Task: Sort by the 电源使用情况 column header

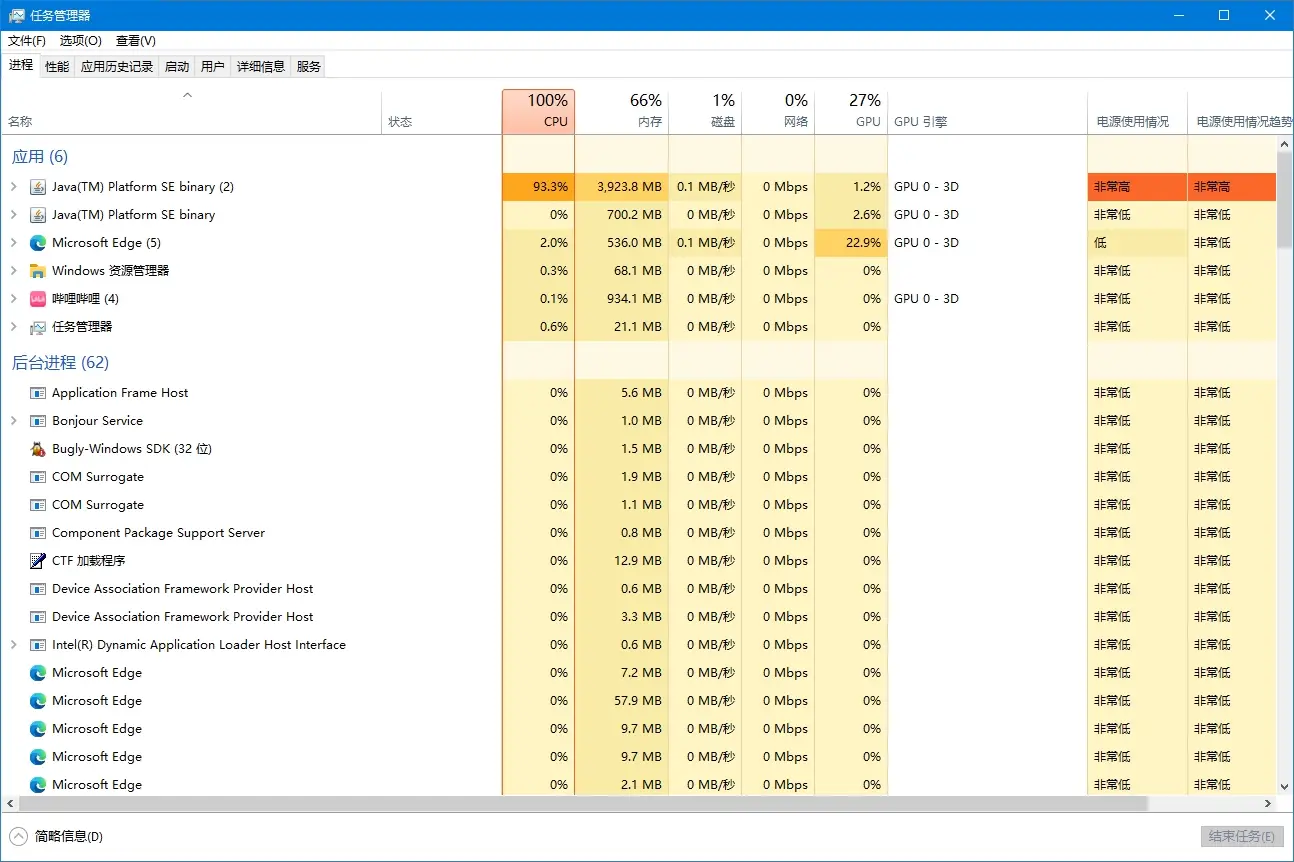Action: (x=1137, y=111)
